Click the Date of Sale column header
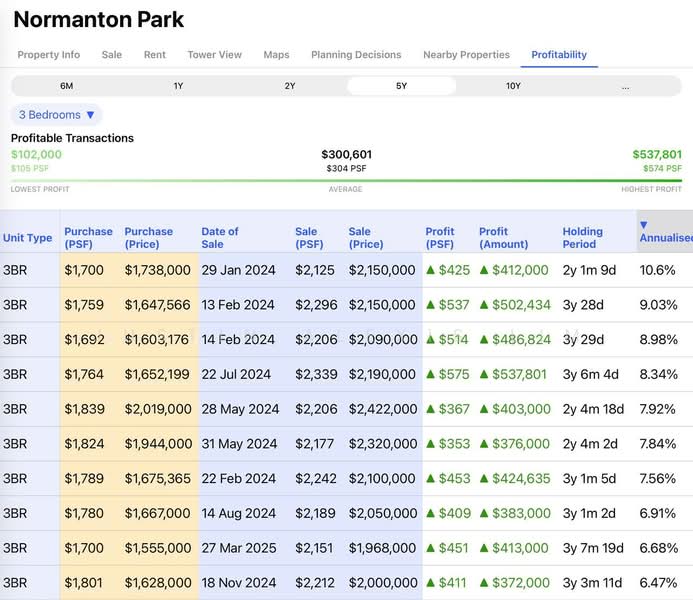This screenshot has height=600, width=693. click(x=220, y=238)
